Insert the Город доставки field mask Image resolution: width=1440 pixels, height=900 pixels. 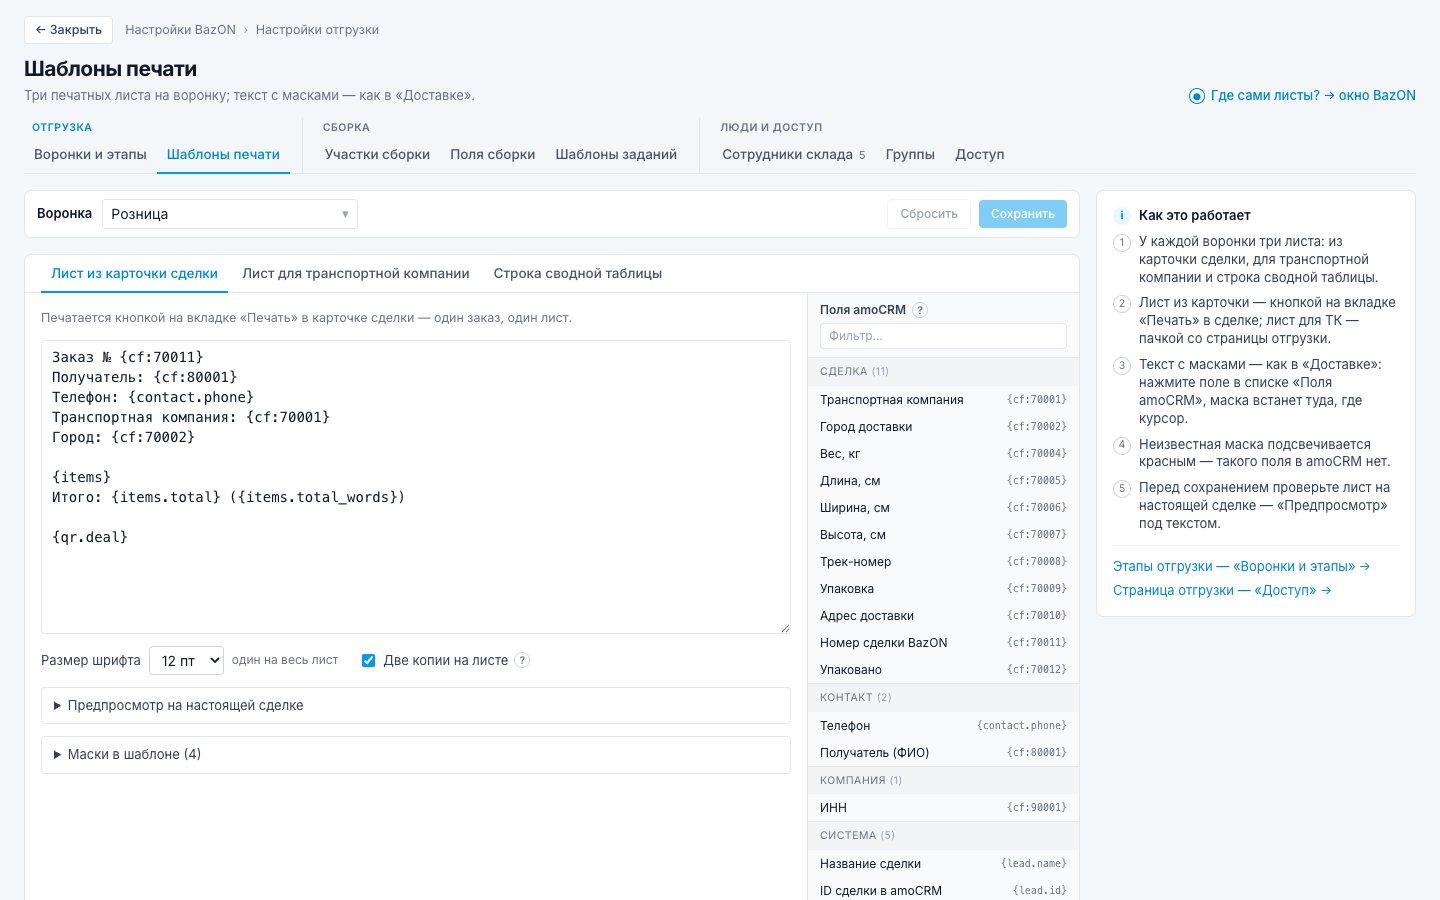tap(943, 426)
